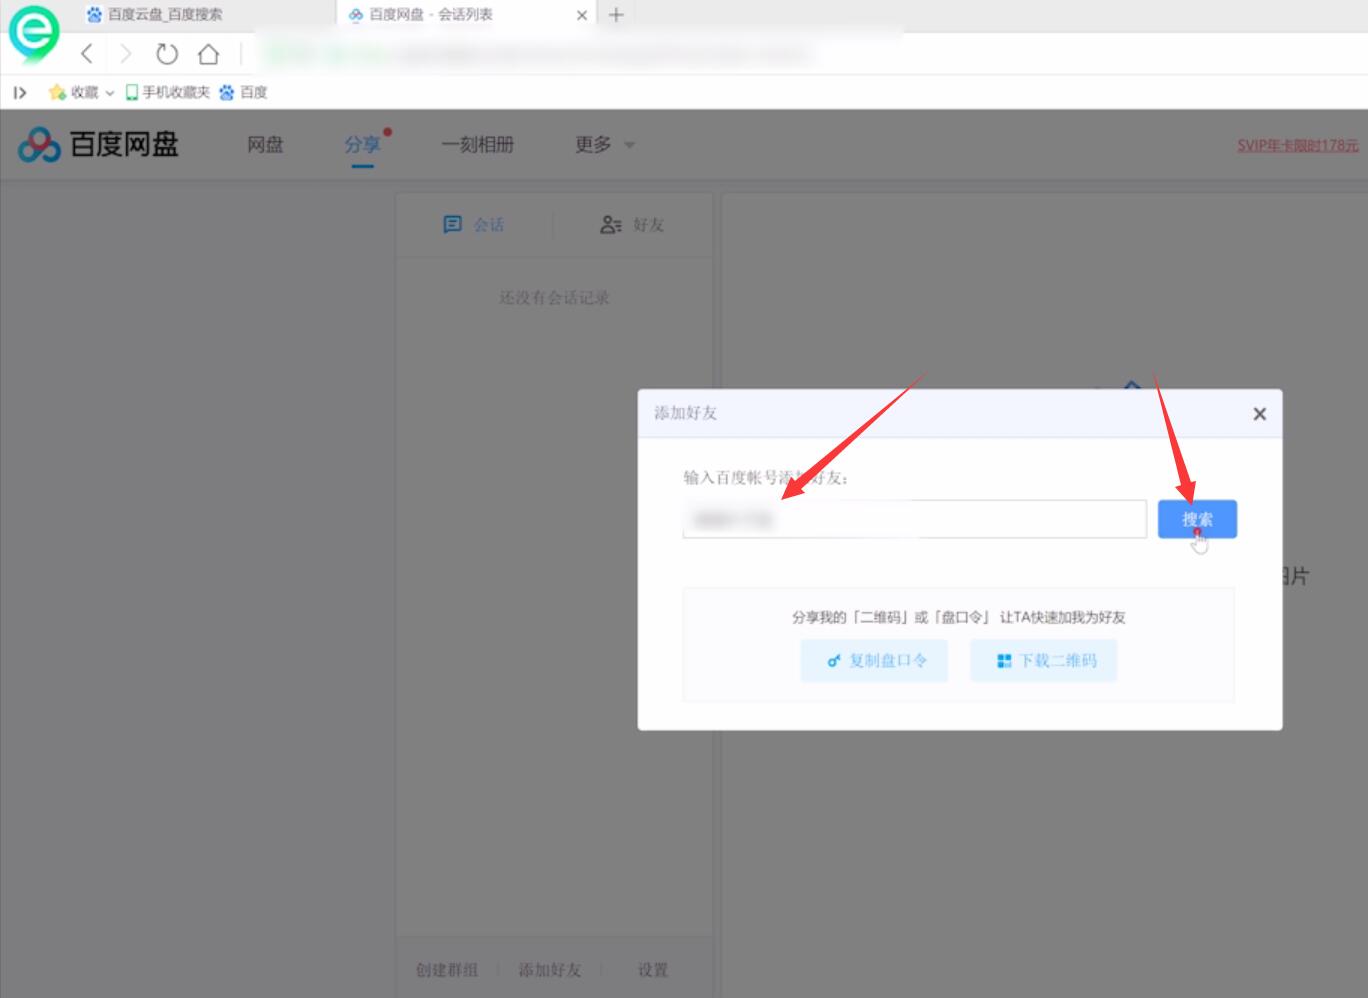The height and width of the screenshot is (998, 1368).
Task: Switch to 会话 tab
Action: pos(474,225)
